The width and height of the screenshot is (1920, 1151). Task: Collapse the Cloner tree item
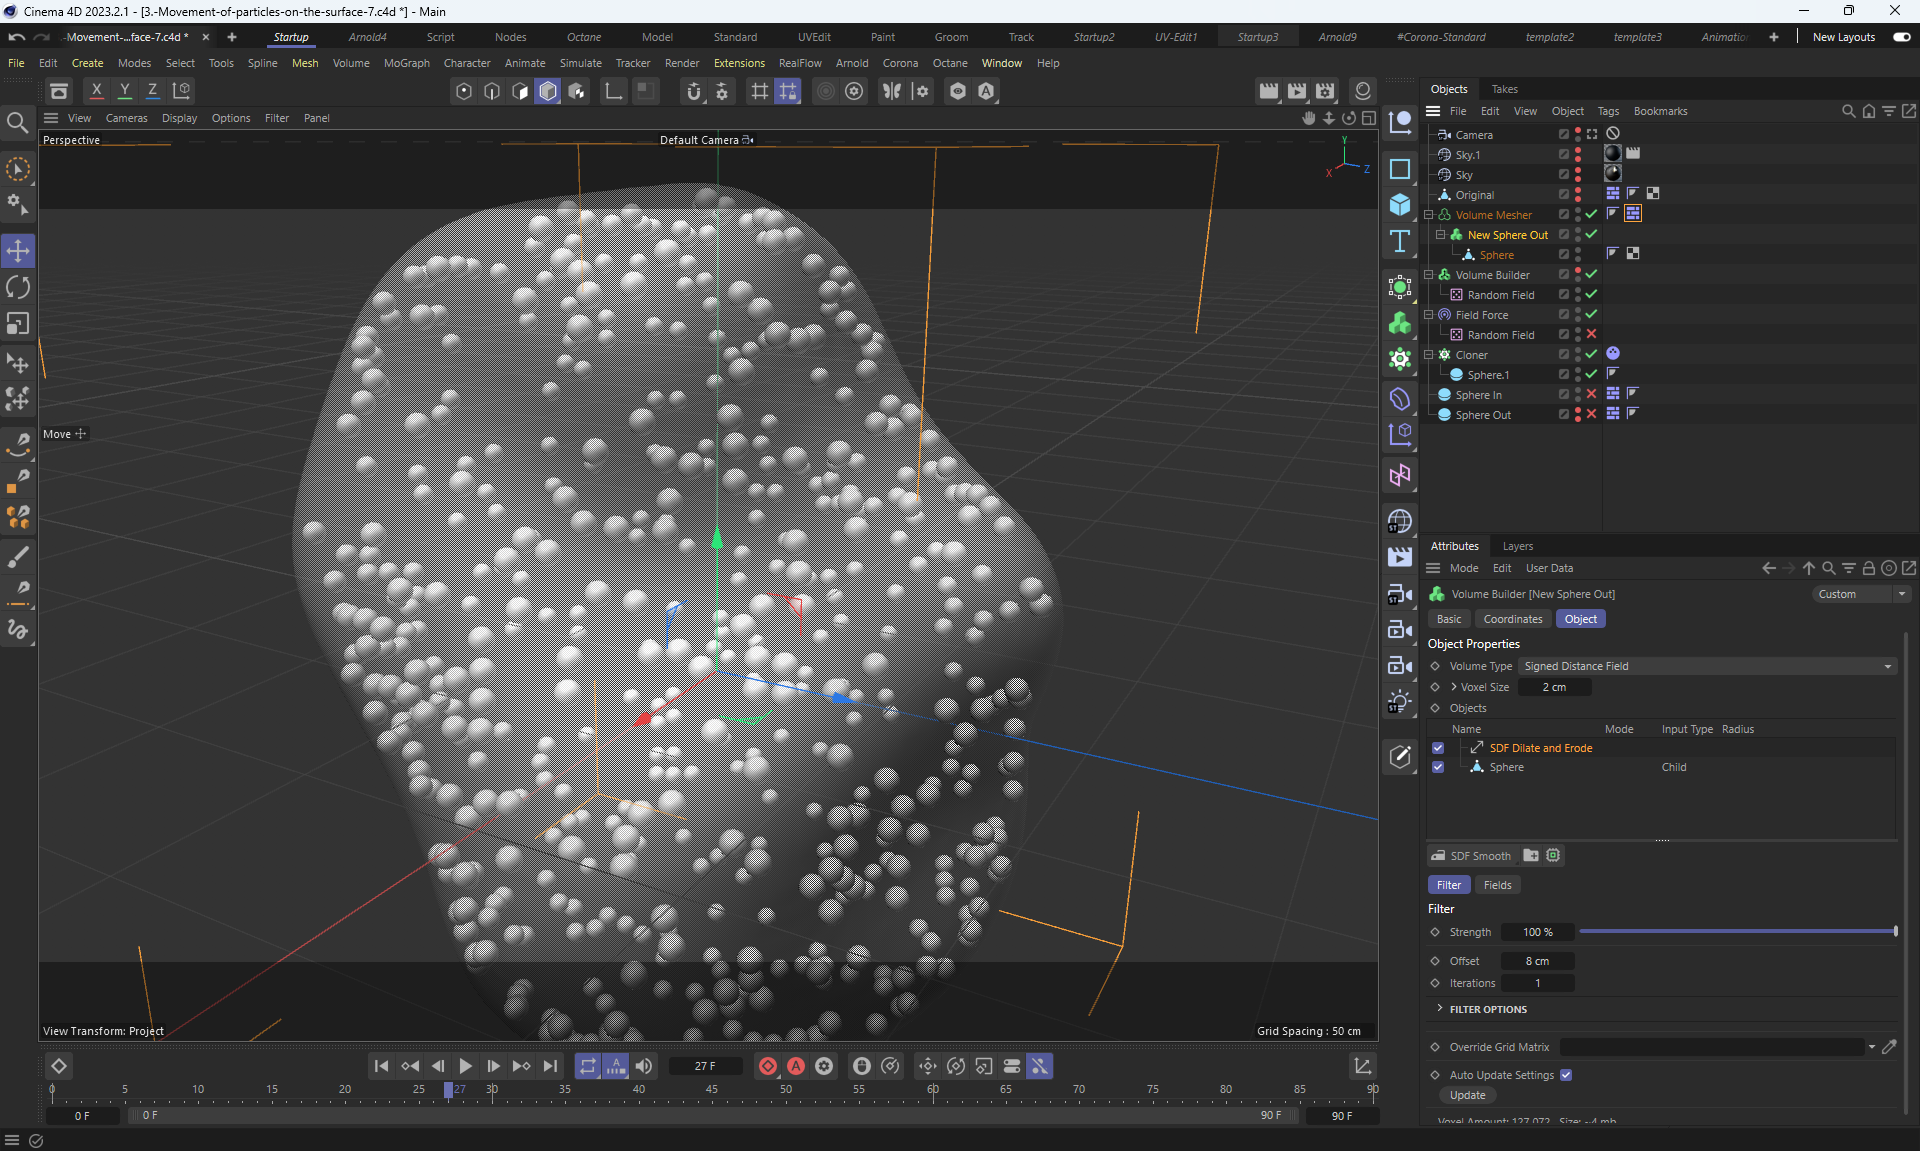pyautogui.click(x=1429, y=355)
